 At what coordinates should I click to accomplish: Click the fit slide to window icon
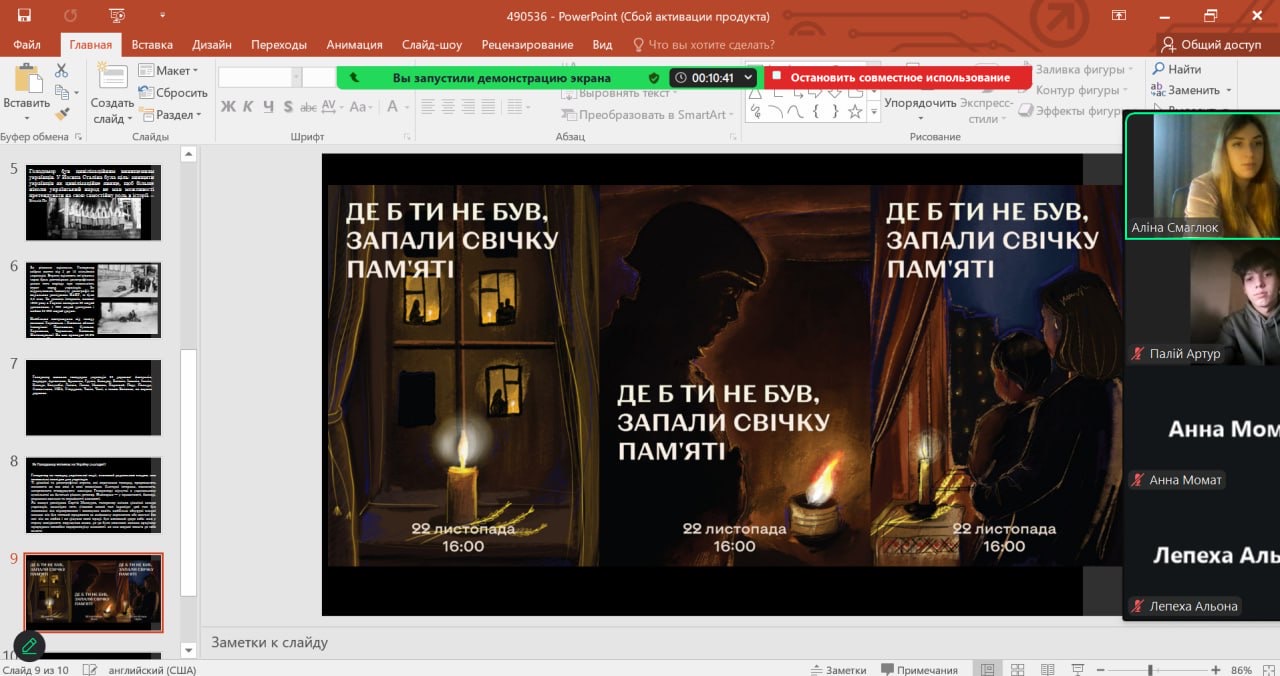(x=1266, y=670)
